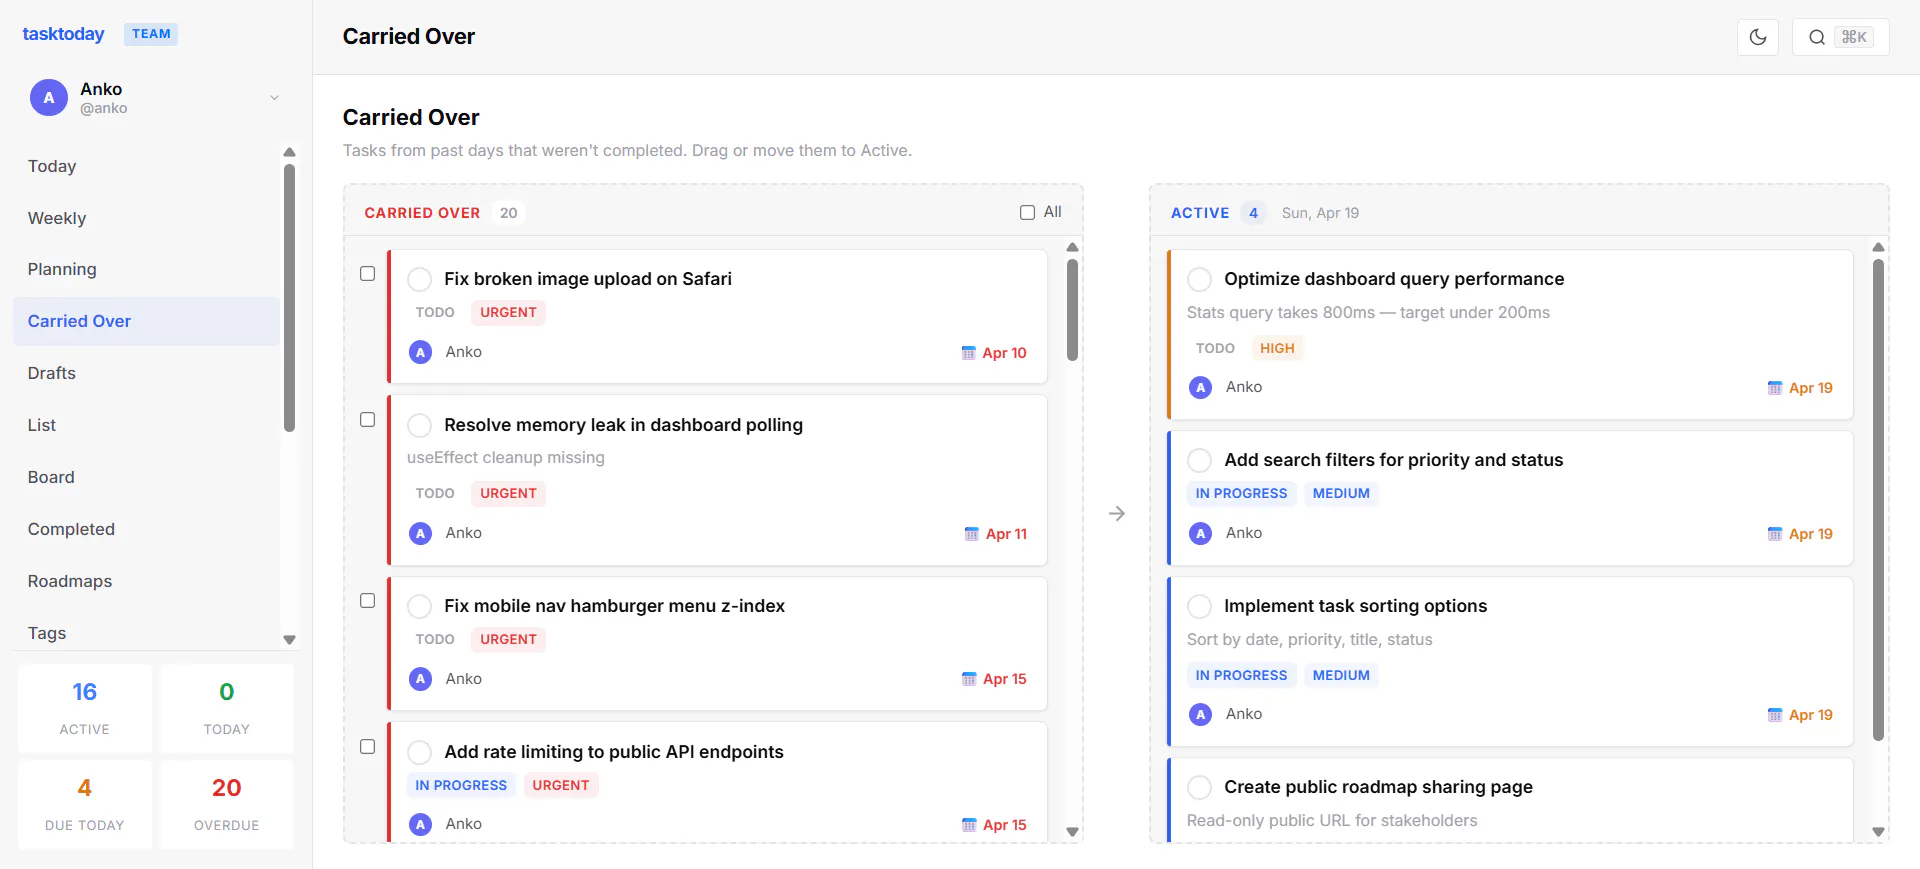The image size is (1920, 869).
Task: Click the calendar icon beside the Apr 11 date
Action: click(x=971, y=534)
